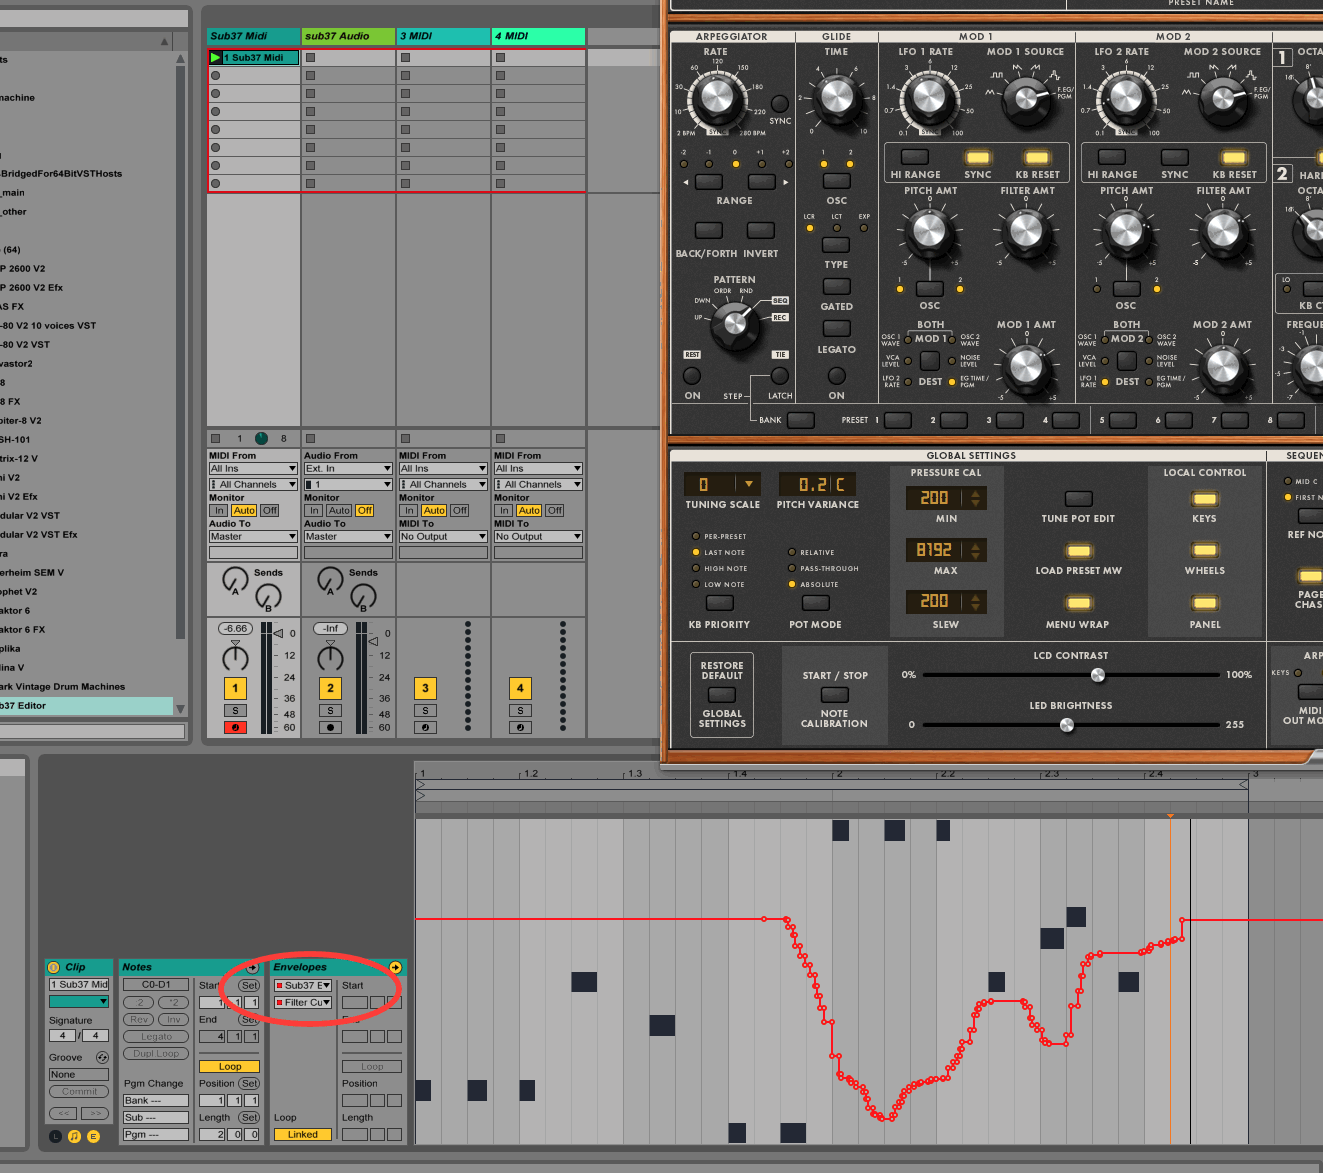The image size is (1323, 1173).
Task: Launch the 1 Sub37 Midi clip
Action: [x=216, y=58]
